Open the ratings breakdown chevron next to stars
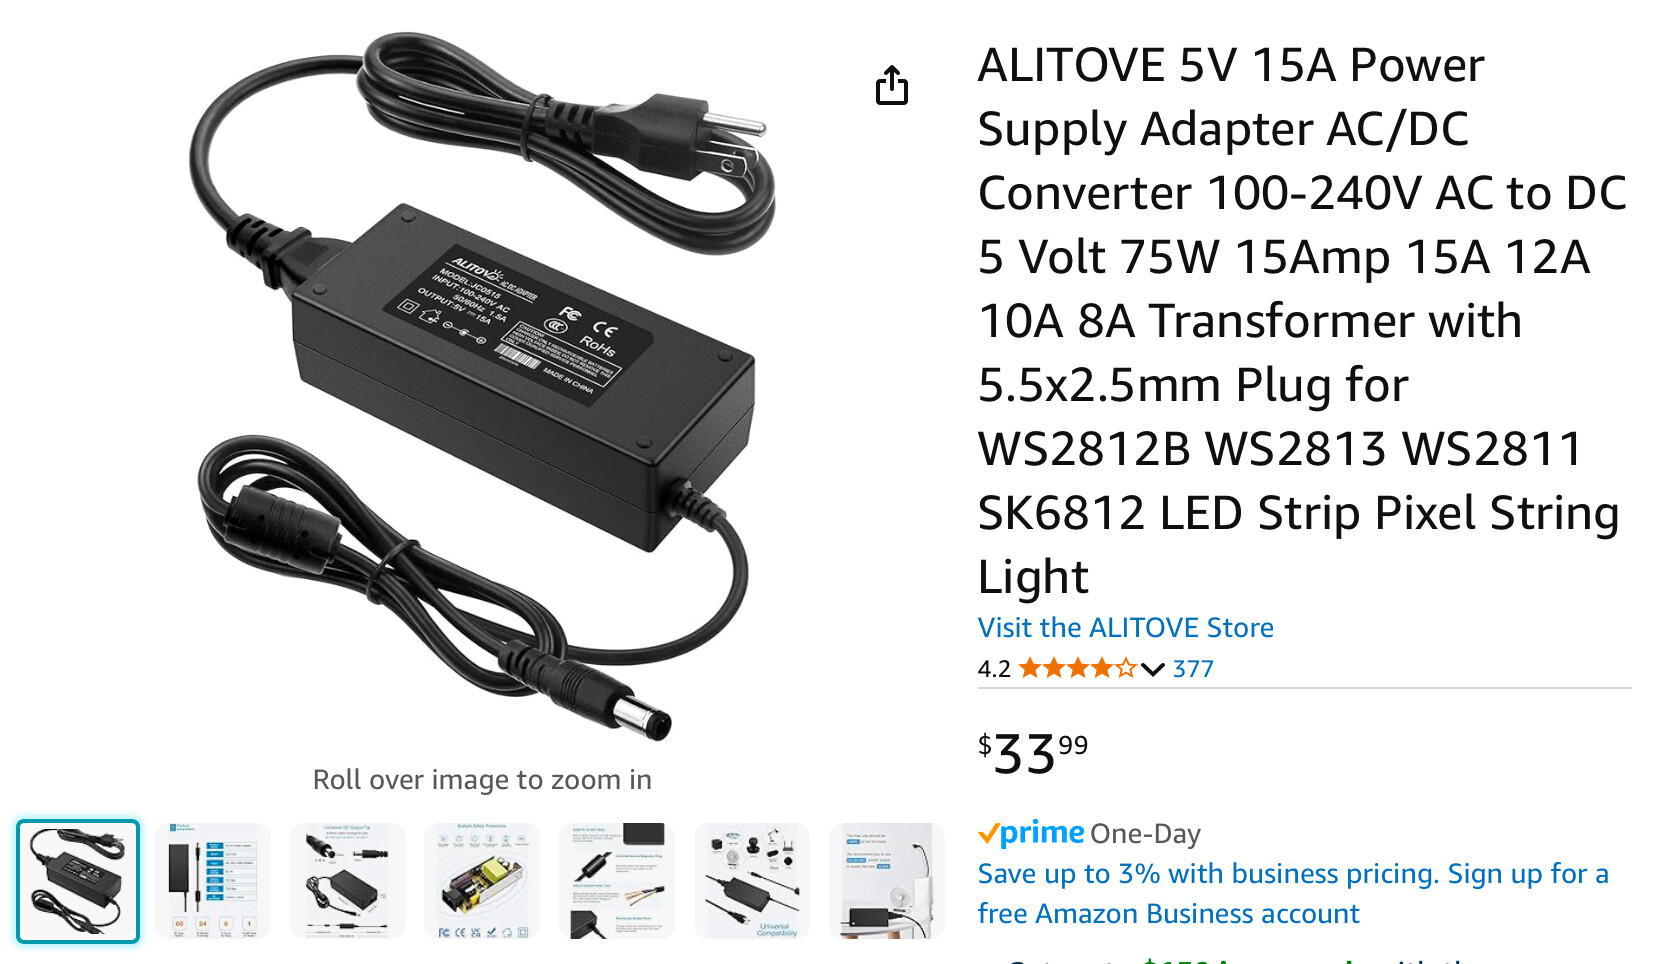The height and width of the screenshot is (964, 1655). pyautogui.click(x=1153, y=669)
